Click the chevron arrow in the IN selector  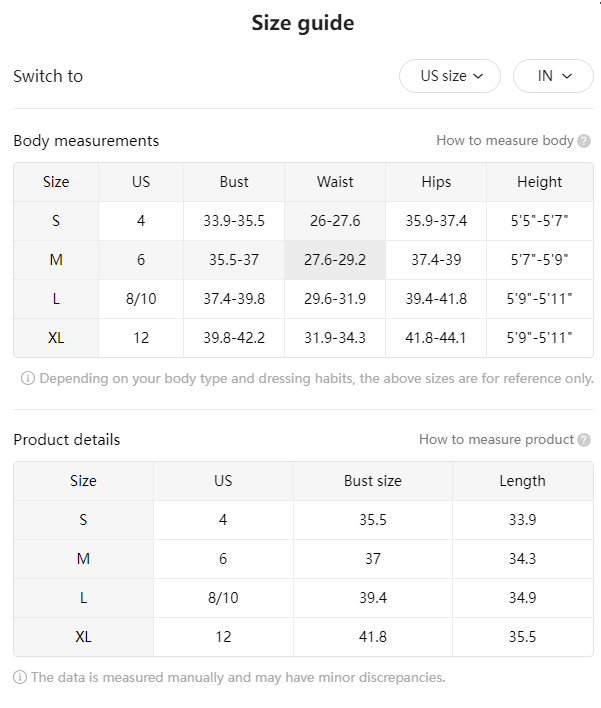567,76
